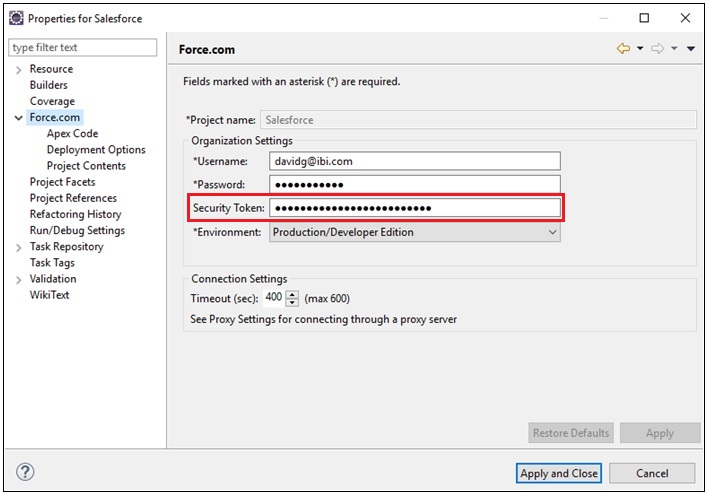Click the Apply button

[660, 433]
